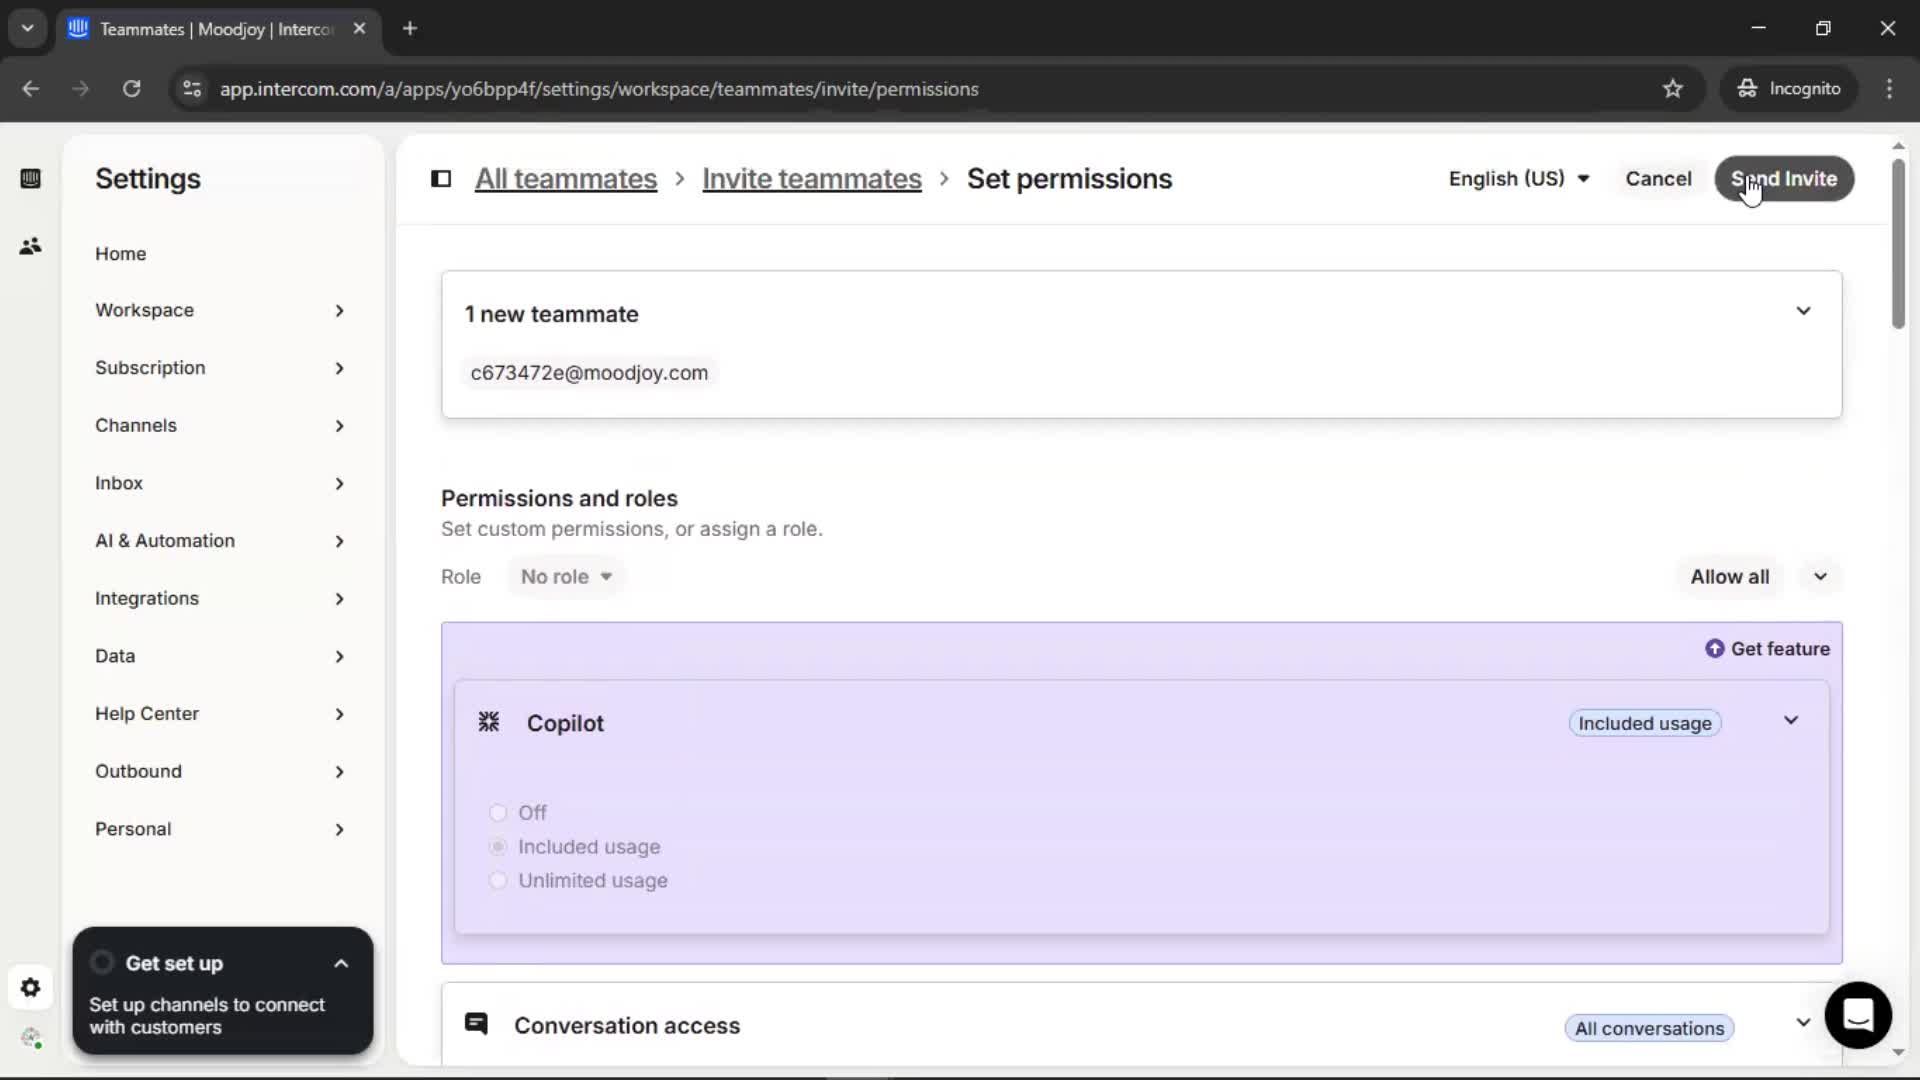Viewport: 1920px width, 1080px height.
Task: Click the Copilot sparkle icon
Action: coord(489,722)
